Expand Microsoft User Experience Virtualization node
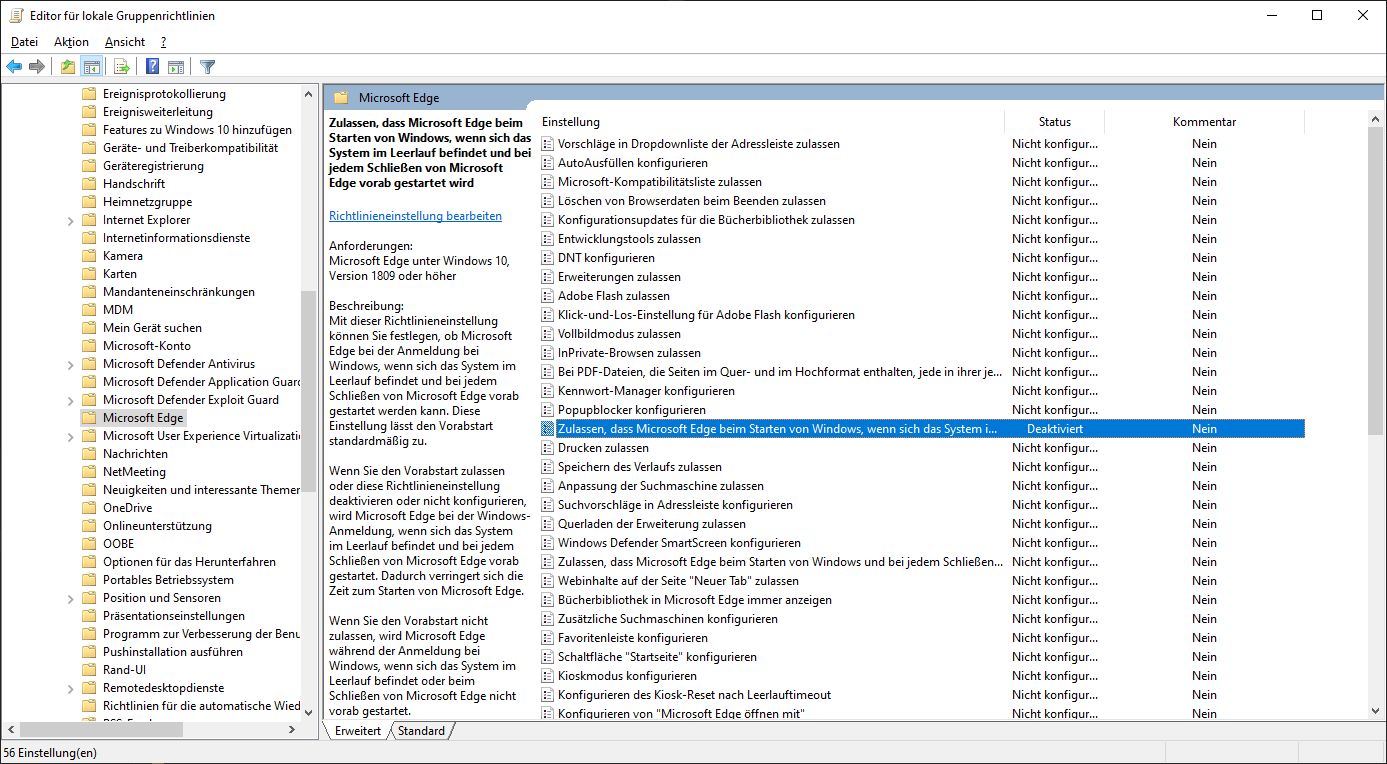Screen dimensions: 1387x764 (x=70, y=436)
